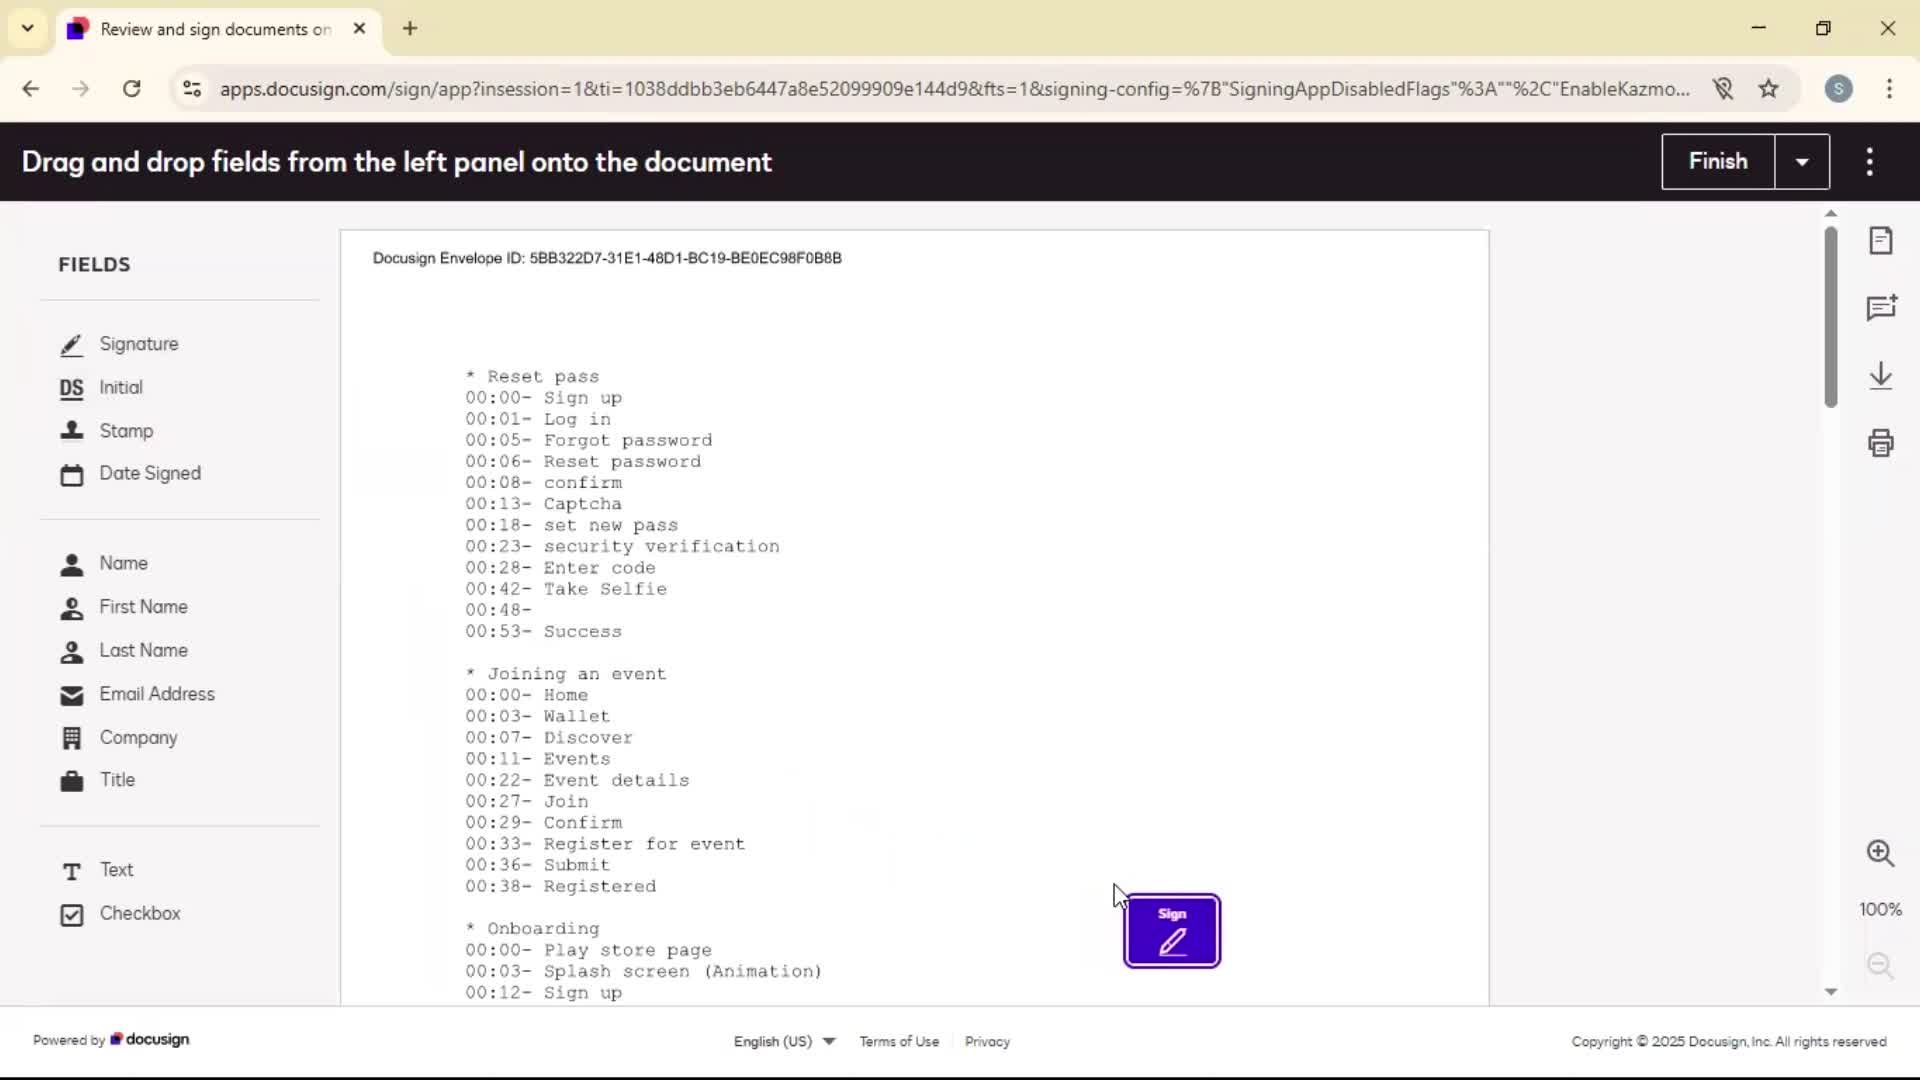Click the Docusign logo in footer
The width and height of the screenshot is (1920, 1080).
point(150,1039)
